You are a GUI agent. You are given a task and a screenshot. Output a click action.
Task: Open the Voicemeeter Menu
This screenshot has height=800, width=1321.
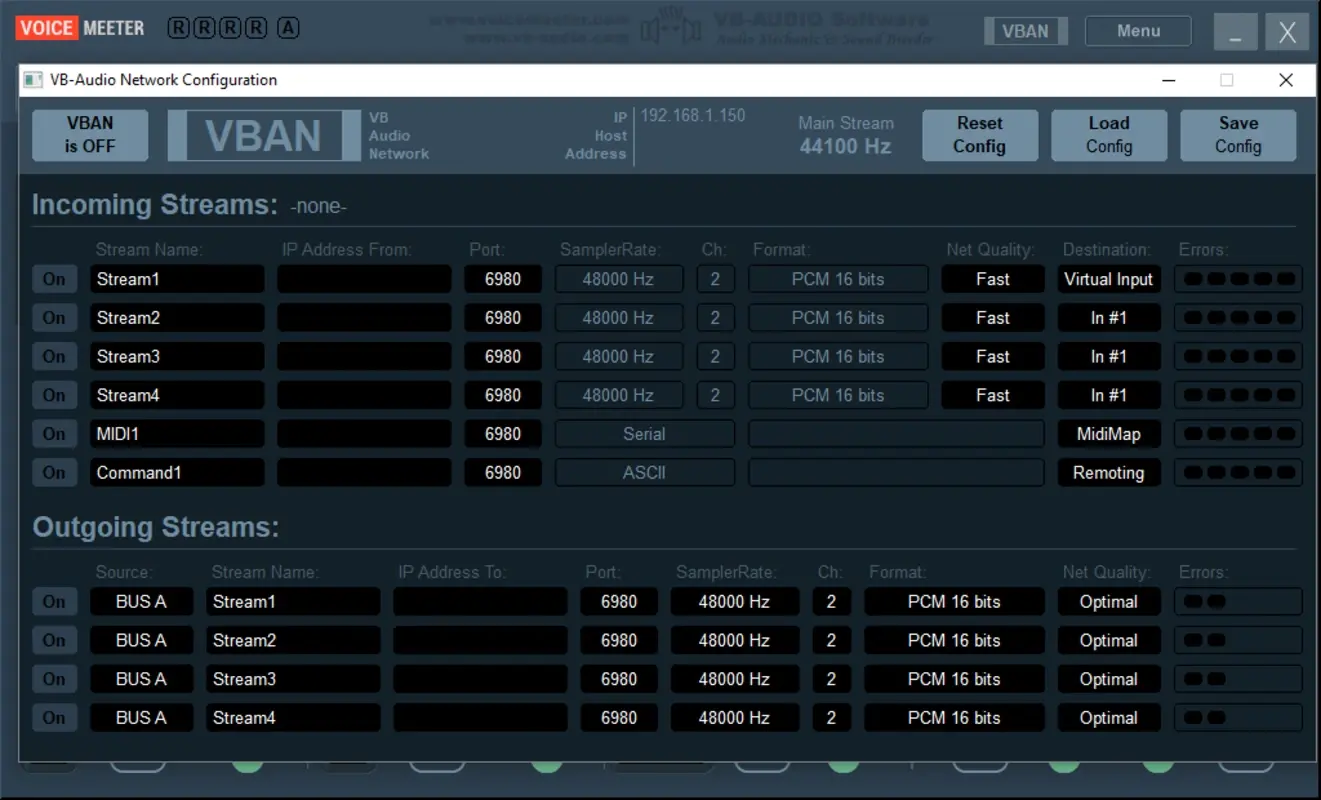point(1138,31)
